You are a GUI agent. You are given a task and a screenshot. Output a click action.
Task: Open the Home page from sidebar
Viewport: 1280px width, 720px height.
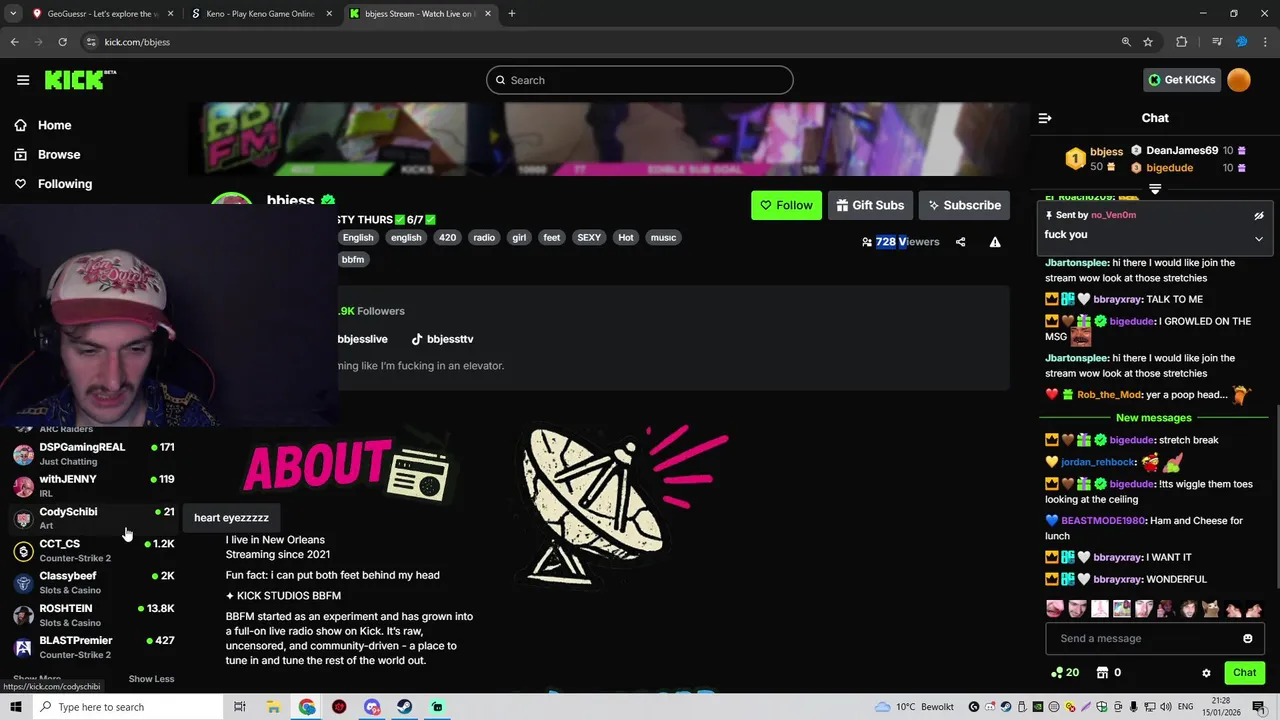pos(55,125)
